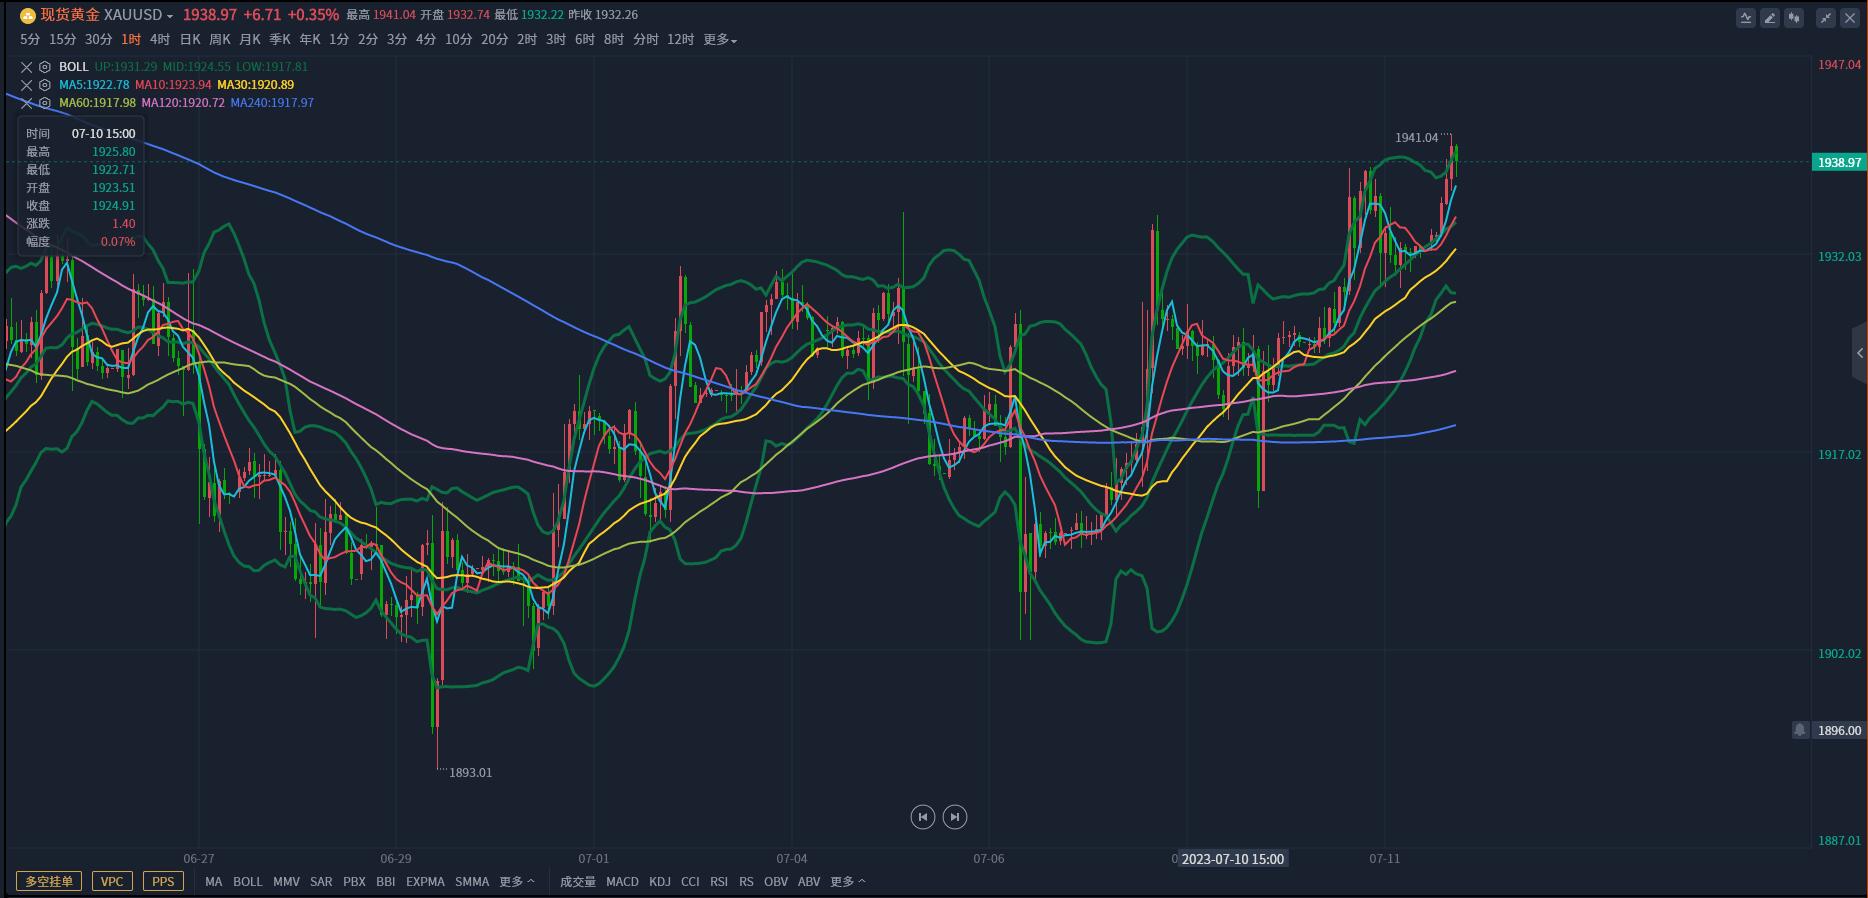The width and height of the screenshot is (1868, 898).
Task: Click the 多空挂单 button
Action: click(x=49, y=881)
